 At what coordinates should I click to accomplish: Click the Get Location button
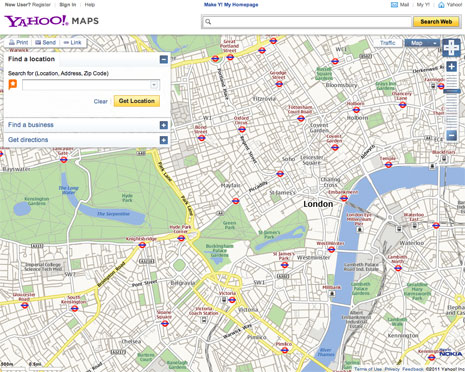[x=137, y=101]
